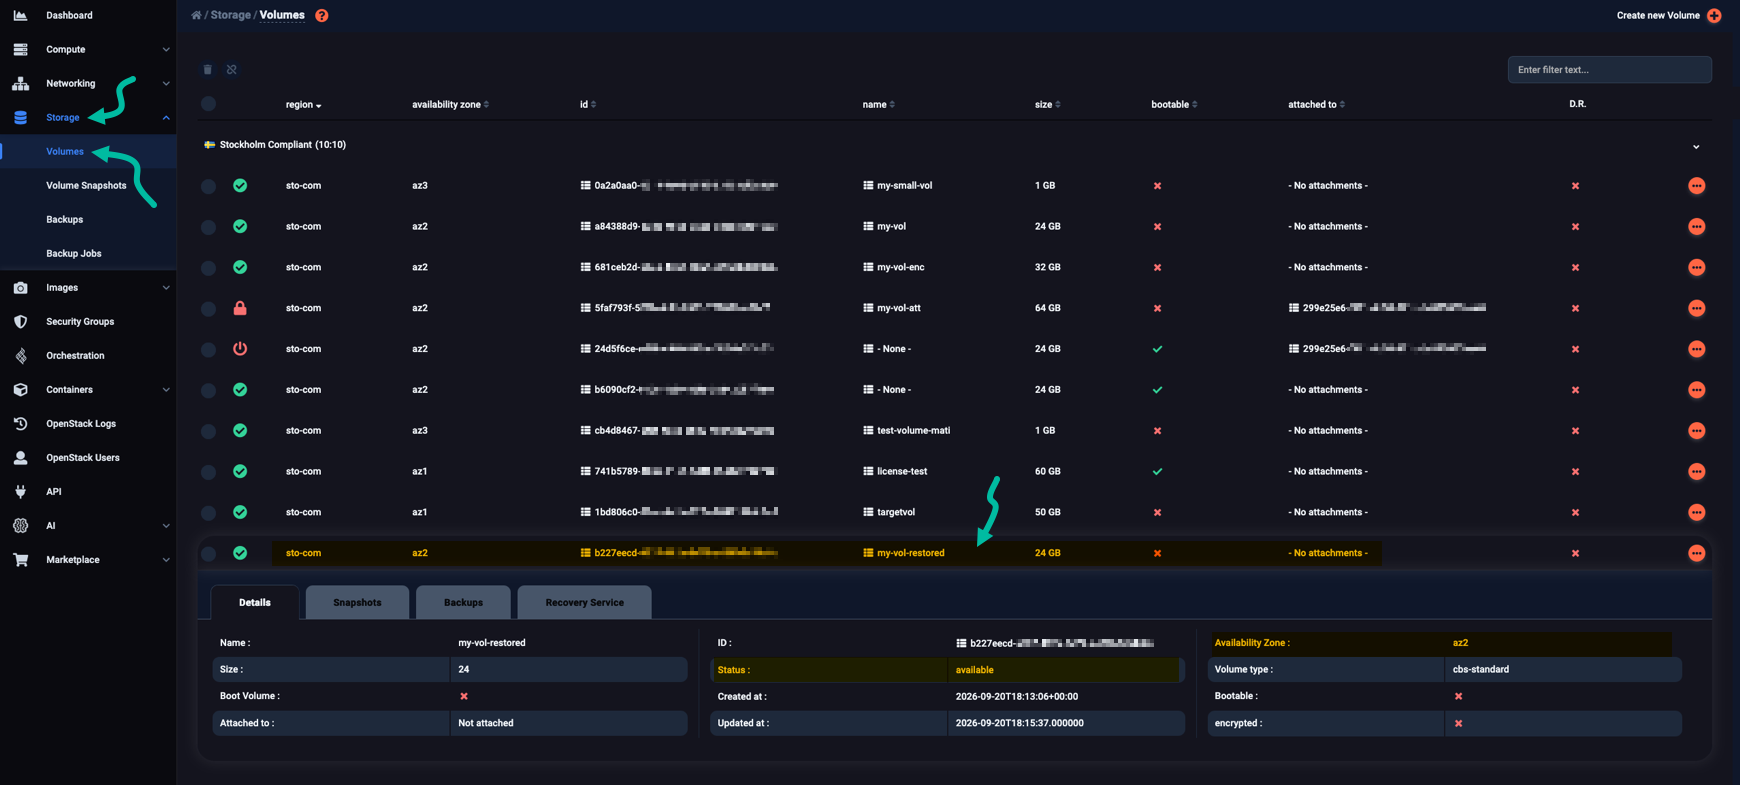Select the Details tab
Image resolution: width=1740 pixels, height=785 pixels.
click(x=255, y=602)
